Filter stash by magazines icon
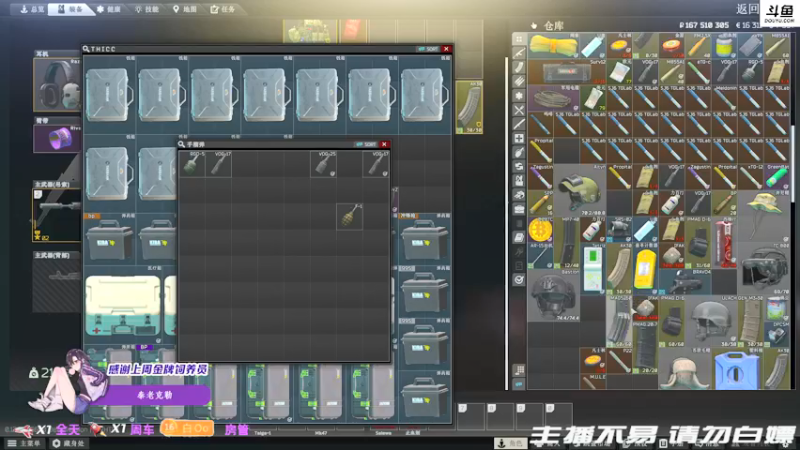This screenshot has height=450, width=800. point(519,67)
